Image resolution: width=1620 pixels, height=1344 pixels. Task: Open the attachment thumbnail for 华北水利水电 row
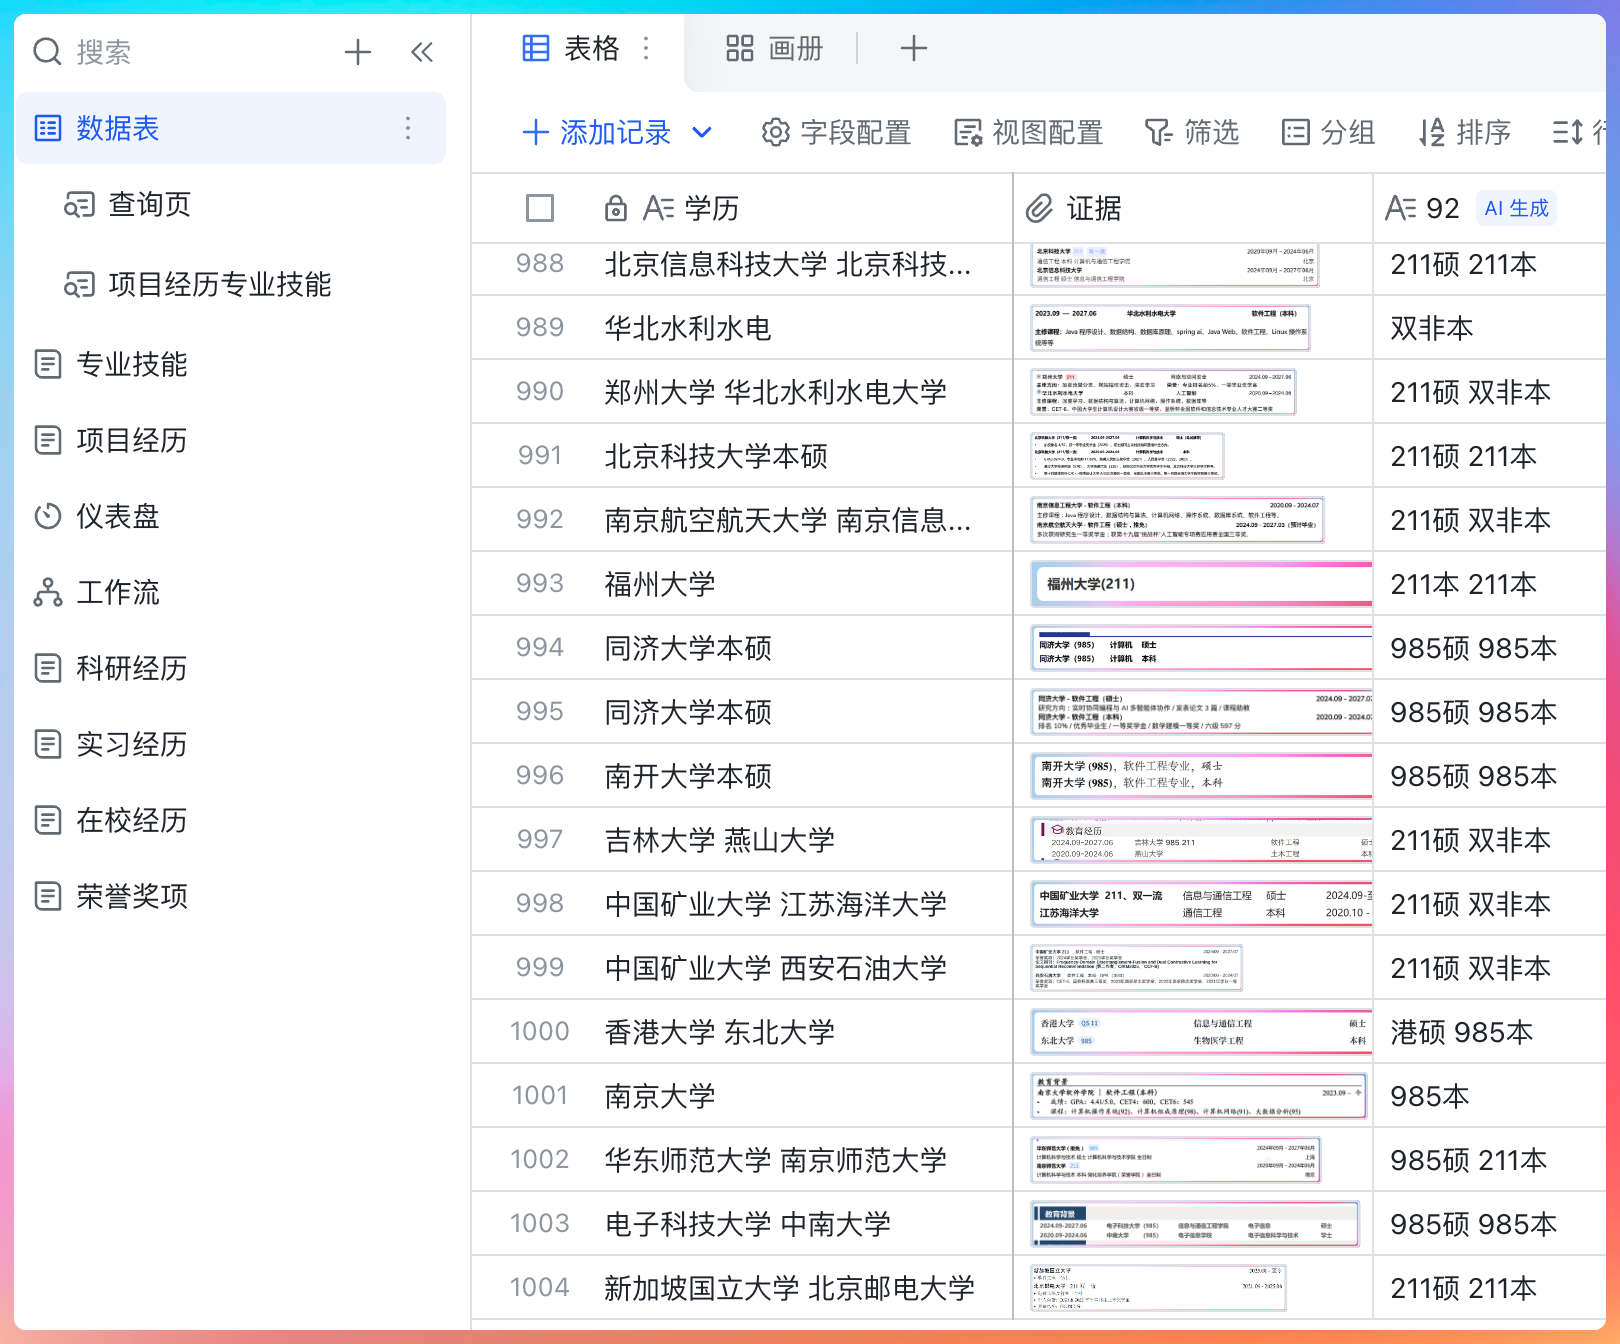(1170, 328)
